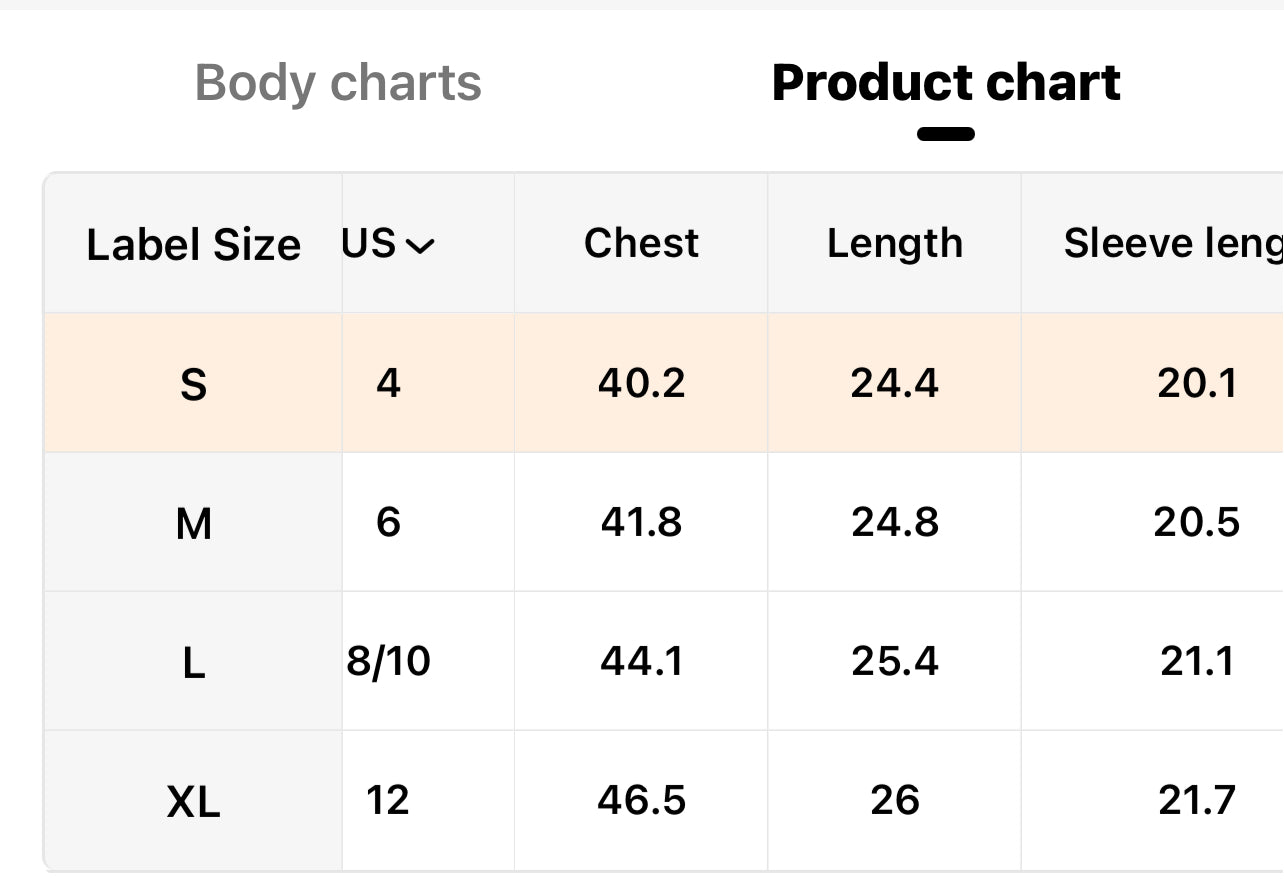The width and height of the screenshot is (1284, 888).
Task: Click US size 12 cell
Action: pyautogui.click(x=388, y=800)
